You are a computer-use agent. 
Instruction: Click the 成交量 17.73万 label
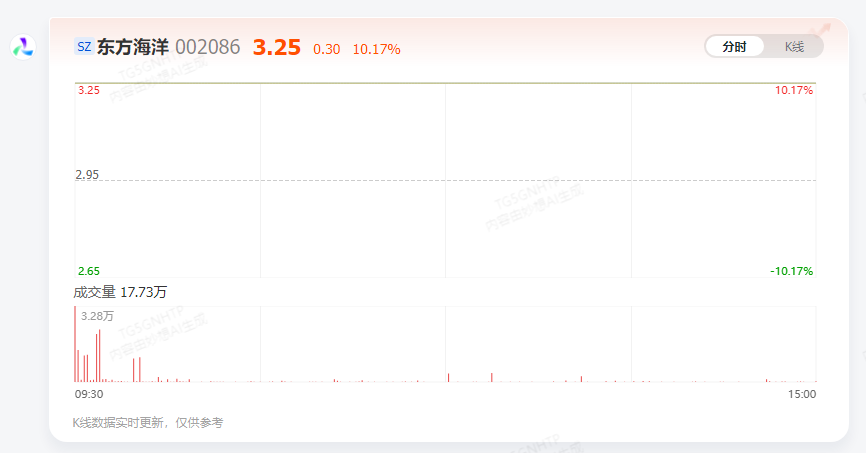click(120, 292)
